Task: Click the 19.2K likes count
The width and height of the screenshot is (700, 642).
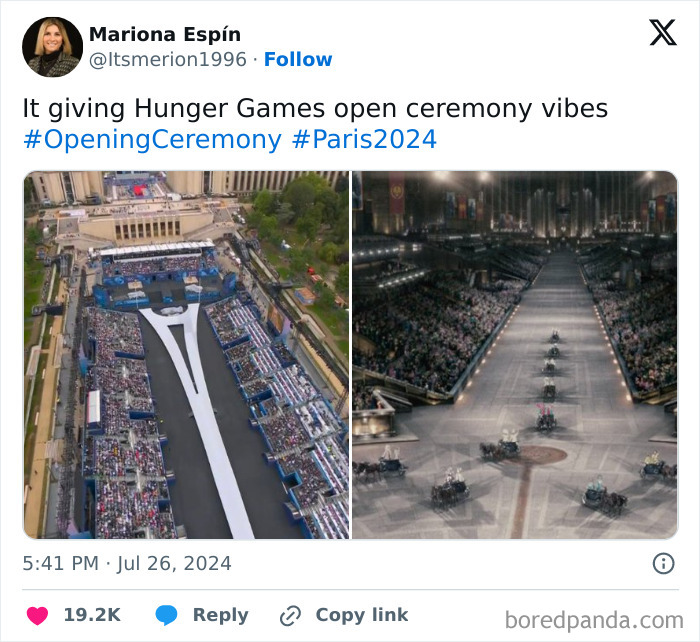Action: (92, 615)
